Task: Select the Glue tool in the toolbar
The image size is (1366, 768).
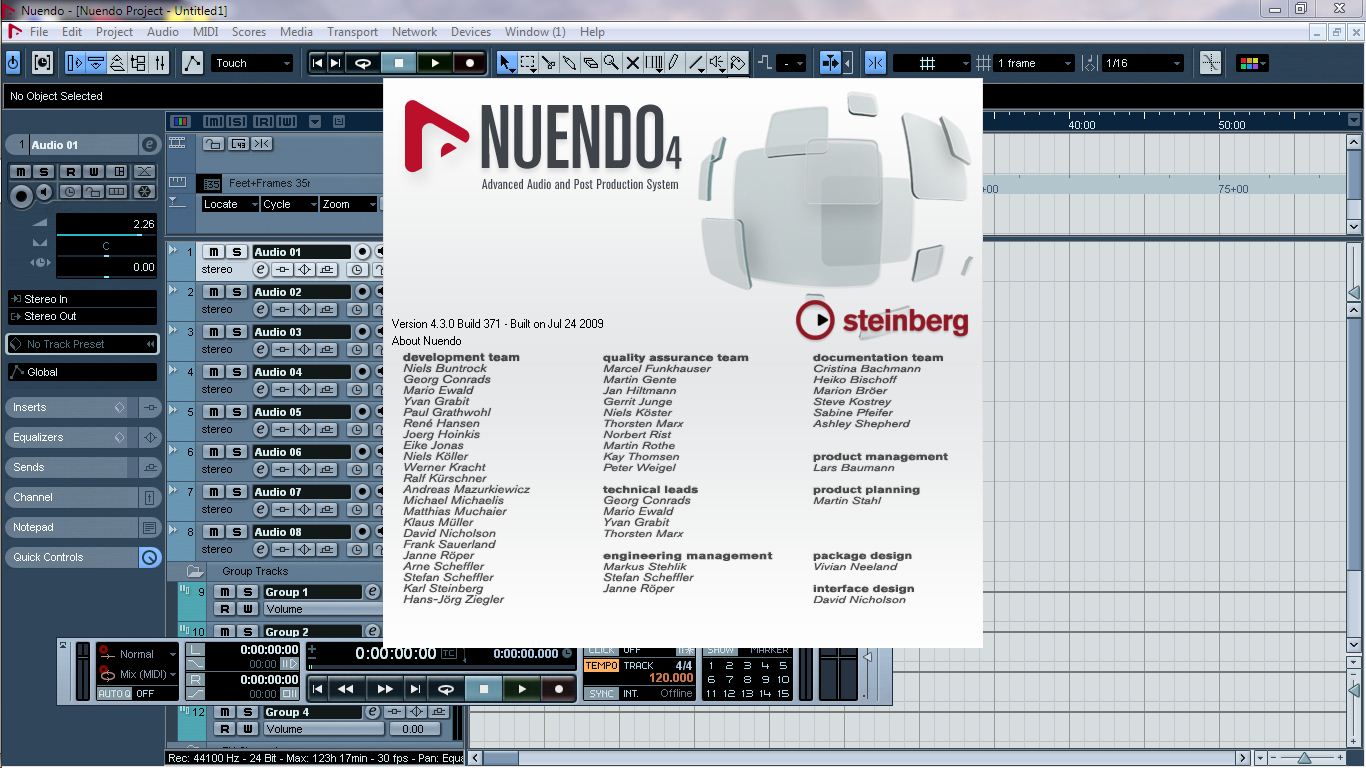Action: [569, 62]
